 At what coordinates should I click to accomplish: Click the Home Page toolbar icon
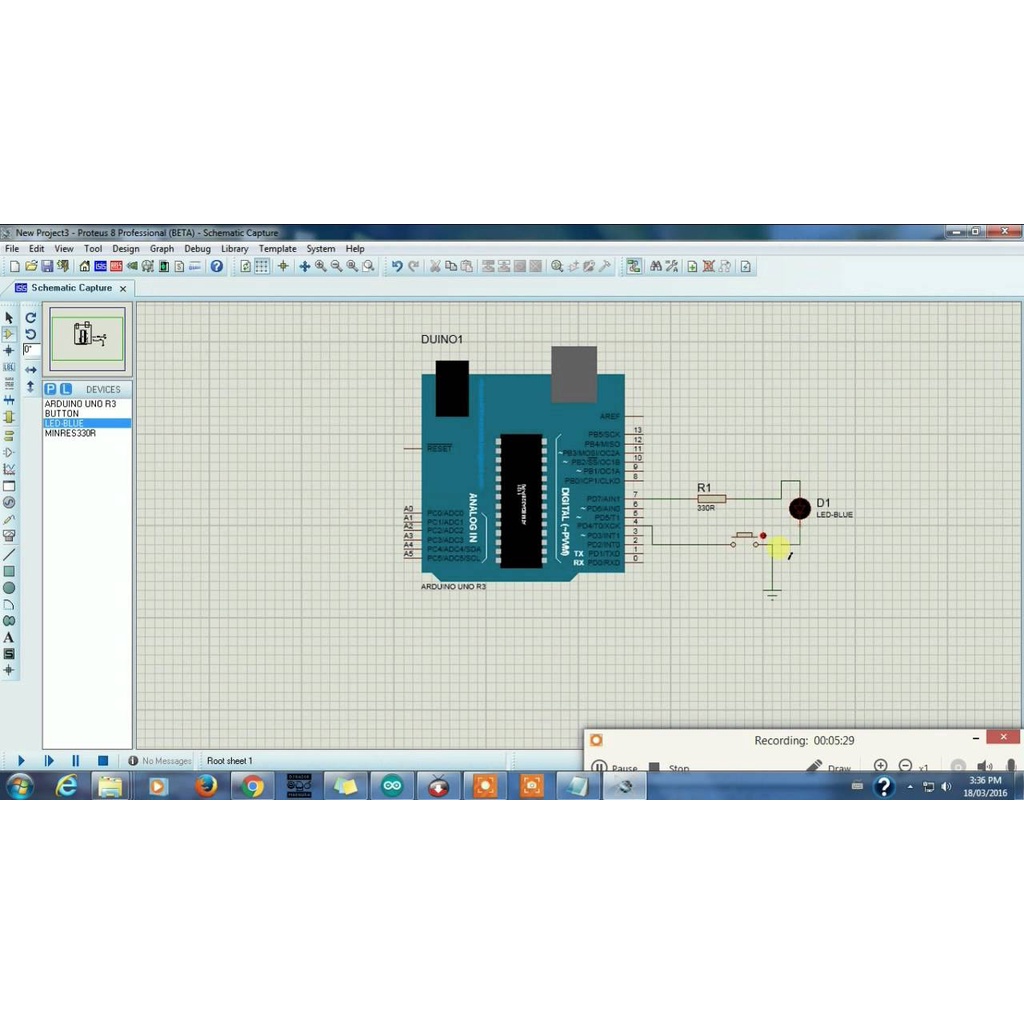84,266
